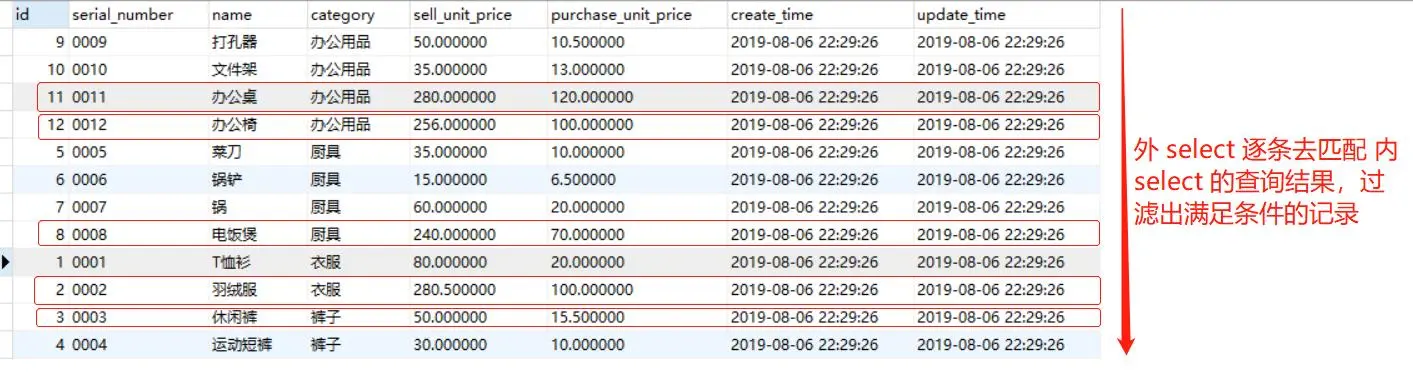This screenshot has width=1413, height=378.
Task: Select the name cell 文件架
Action: [234, 69]
